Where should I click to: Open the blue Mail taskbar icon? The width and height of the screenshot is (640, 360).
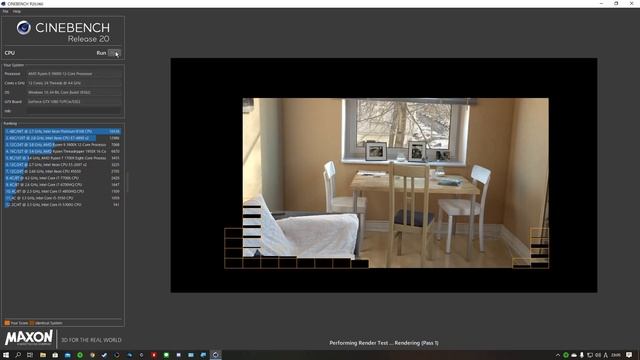coord(67,355)
